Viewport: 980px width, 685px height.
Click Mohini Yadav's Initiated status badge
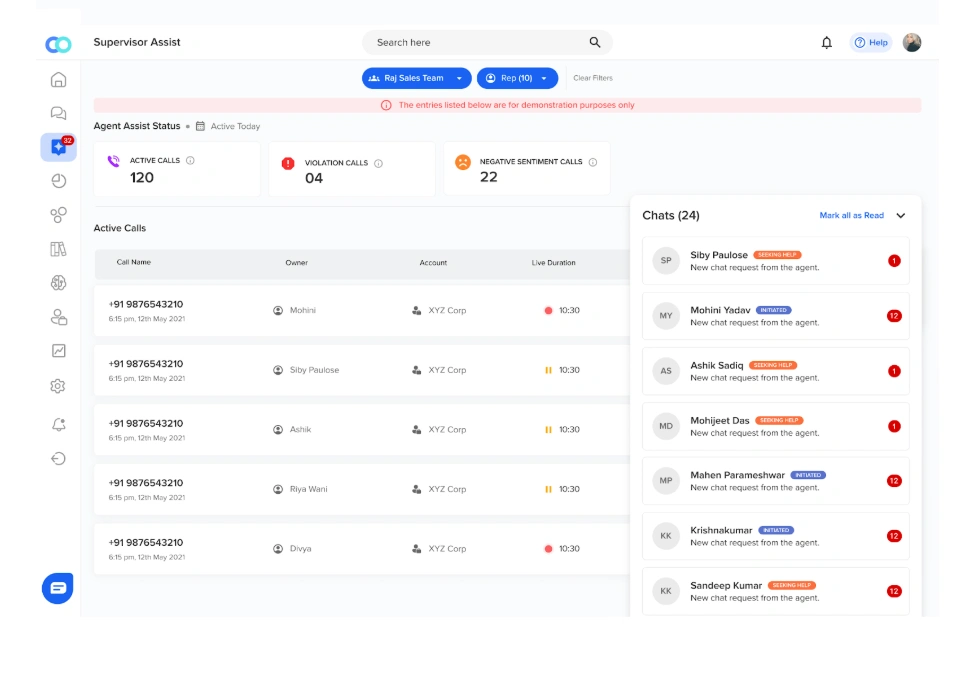[x=774, y=310]
